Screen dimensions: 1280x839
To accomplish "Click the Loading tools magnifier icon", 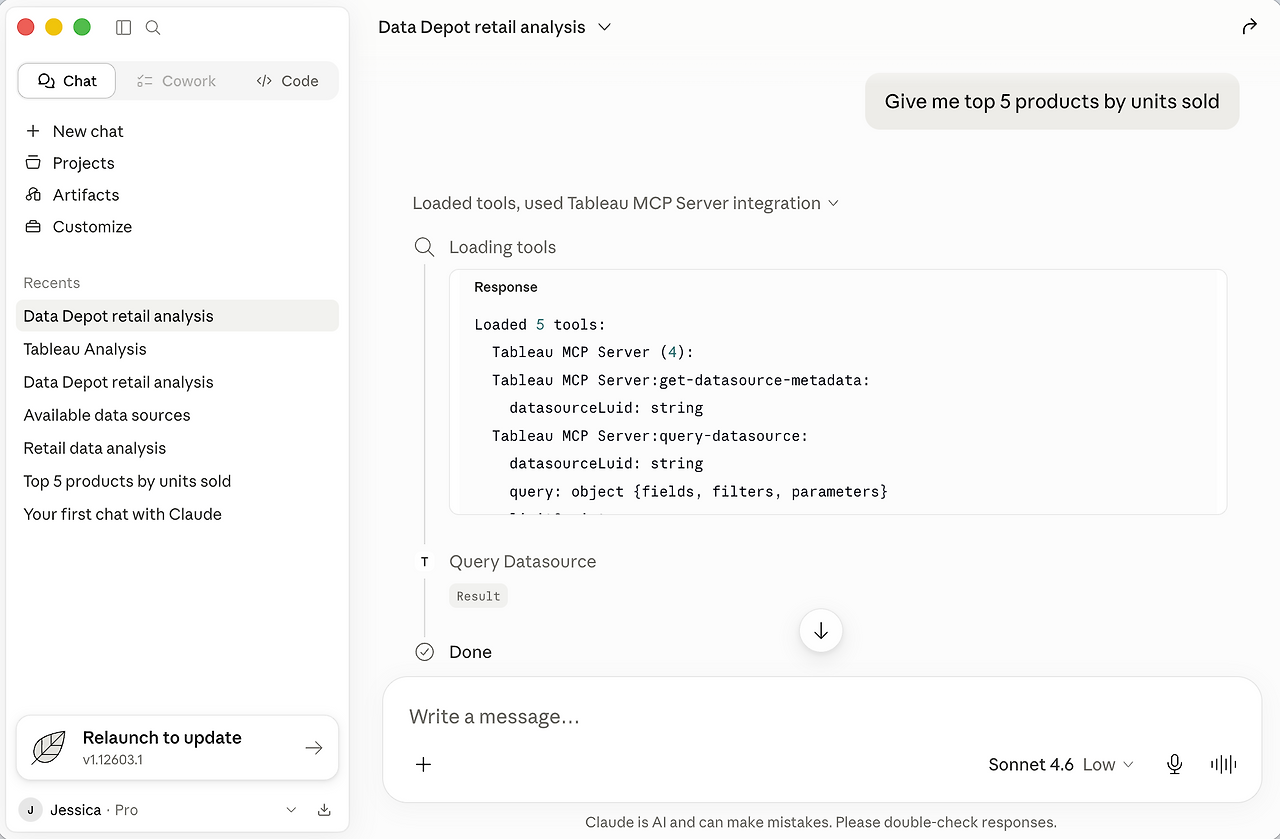I will click(x=425, y=247).
